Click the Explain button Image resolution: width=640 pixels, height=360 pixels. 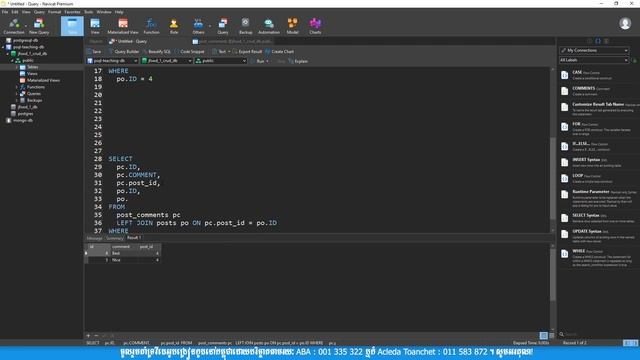(x=298, y=61)
